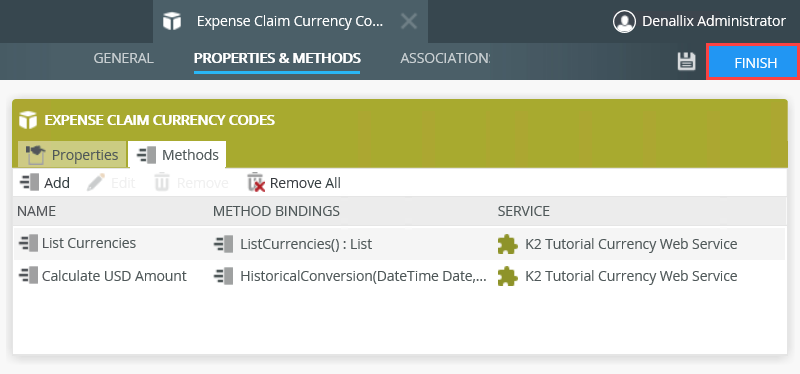Click the binding icon beside ListCurrencies()
The width and height of the screenshot is (800, 374).
click(x=223, y=243)
